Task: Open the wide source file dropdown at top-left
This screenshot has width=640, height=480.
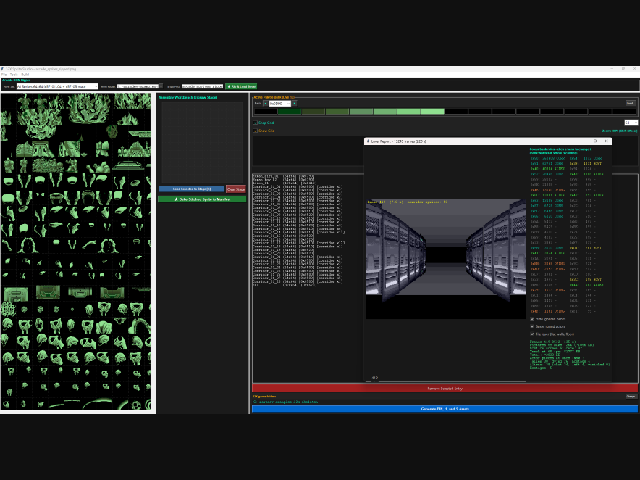Action: (57, 87)
